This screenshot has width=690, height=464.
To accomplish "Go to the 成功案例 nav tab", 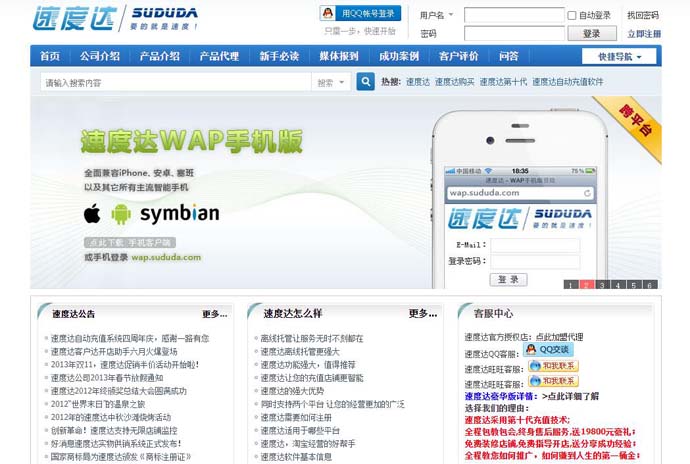I will (x=398, y=56).
